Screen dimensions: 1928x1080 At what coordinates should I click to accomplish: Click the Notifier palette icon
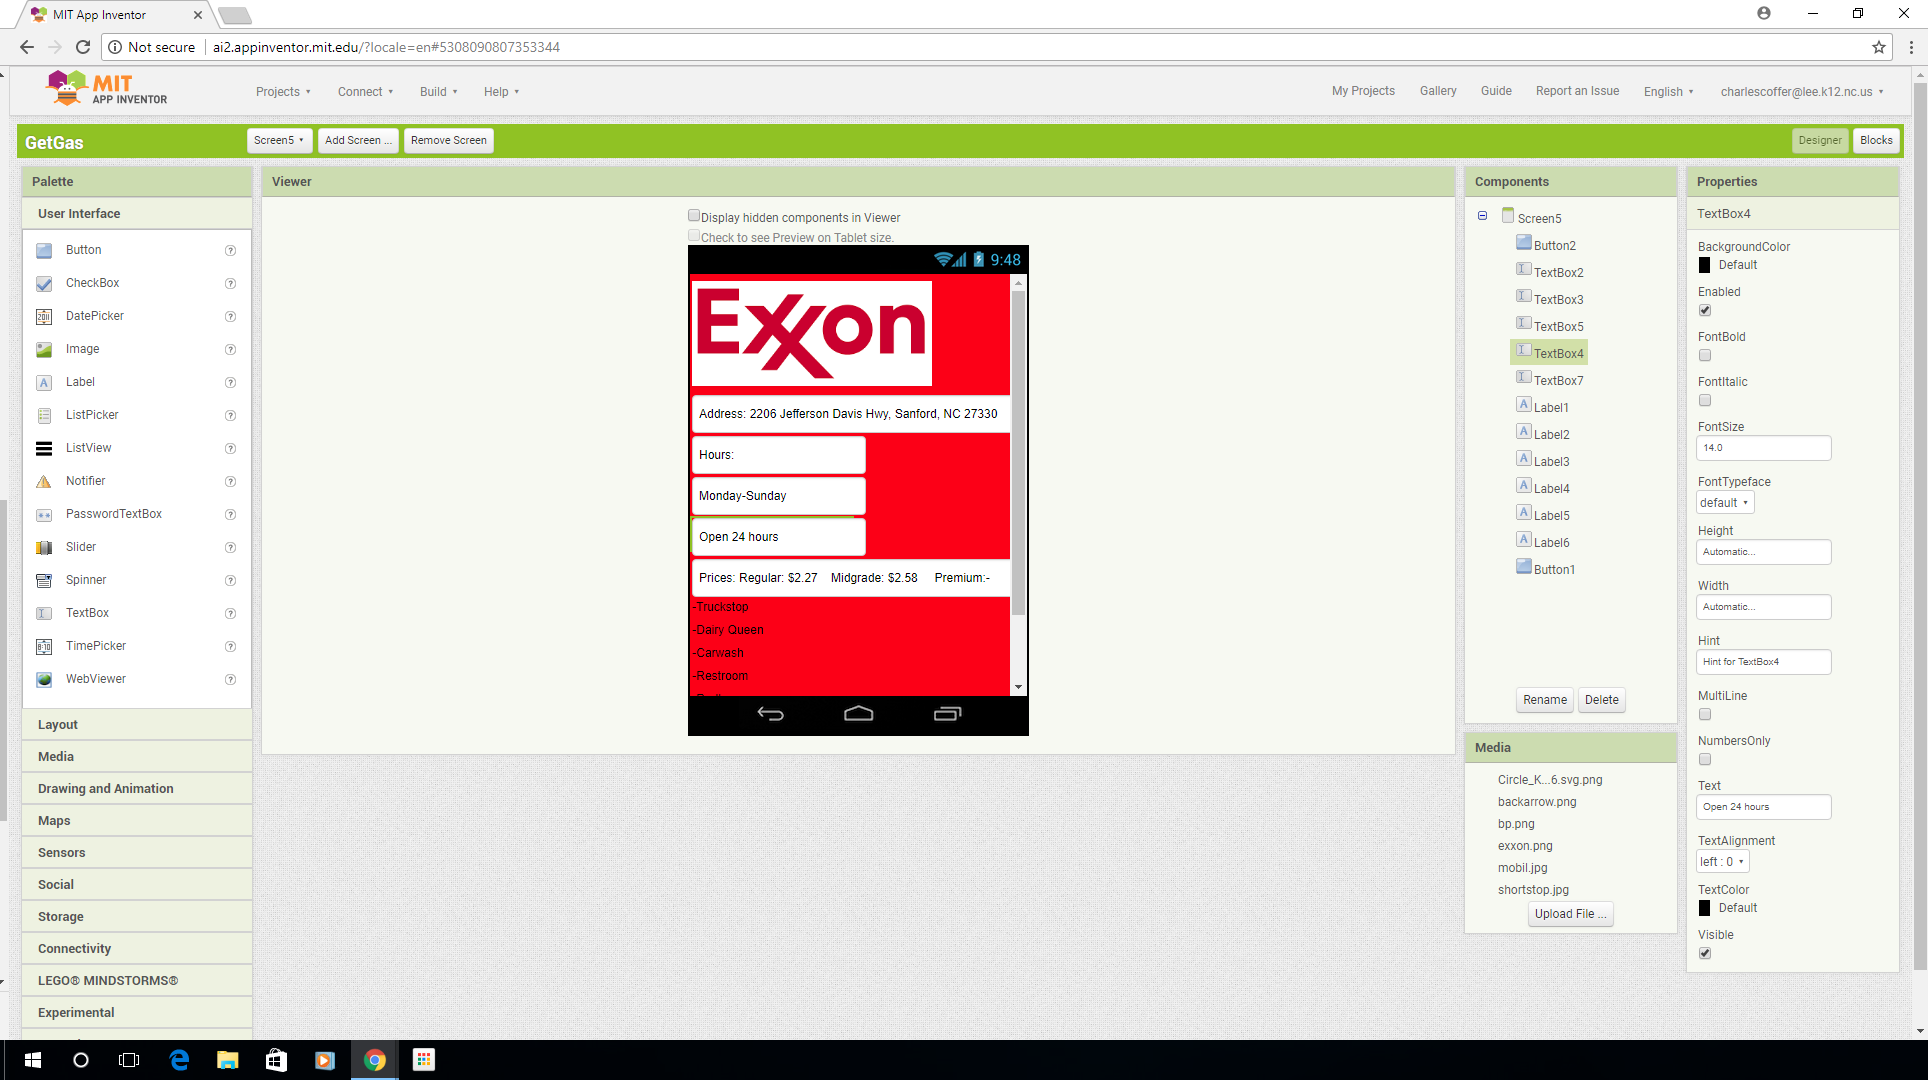tap(44, 482)
